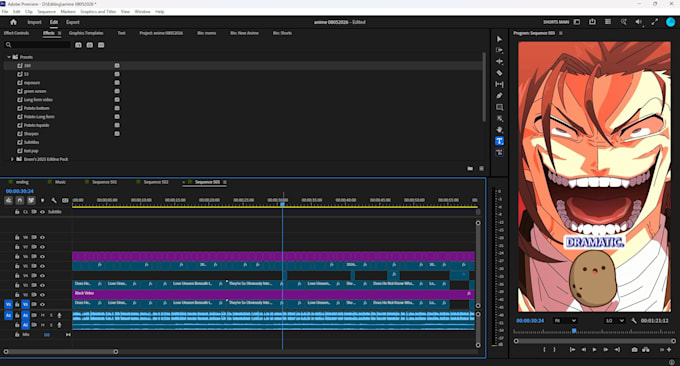The height and width of the screenshot is (366, 680).
Task: Select the Slip tool
Action: coord(499,84)
